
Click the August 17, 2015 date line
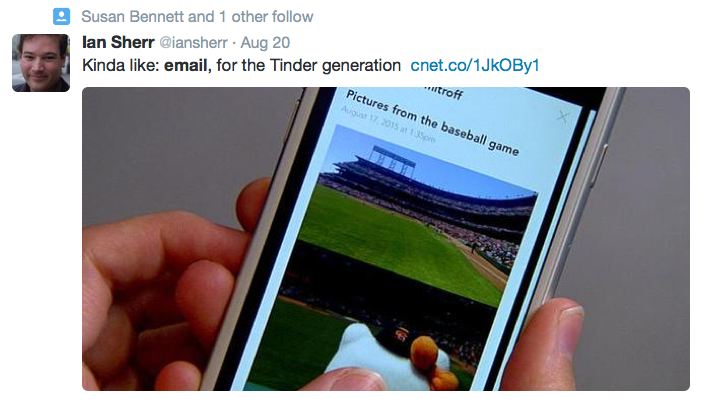click(x=388, y=124)
